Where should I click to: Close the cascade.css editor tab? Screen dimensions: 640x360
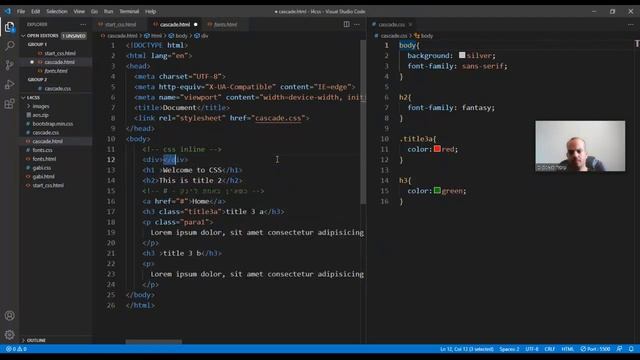pyautogui.click(x=411, y=24)
